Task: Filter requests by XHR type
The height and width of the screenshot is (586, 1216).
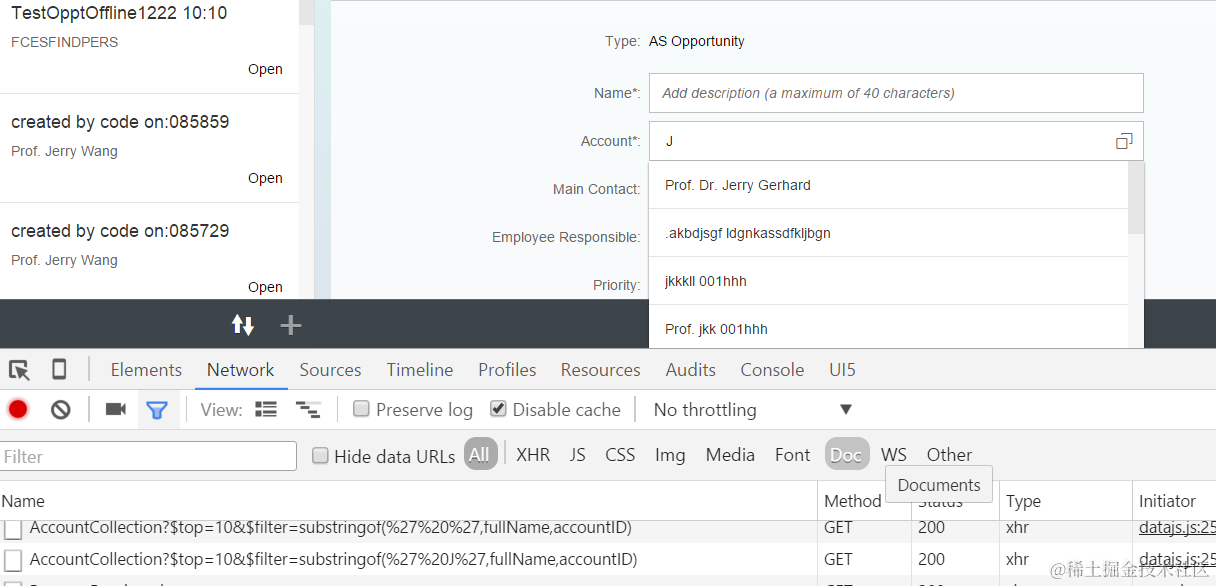Action: tap(533, 455)
